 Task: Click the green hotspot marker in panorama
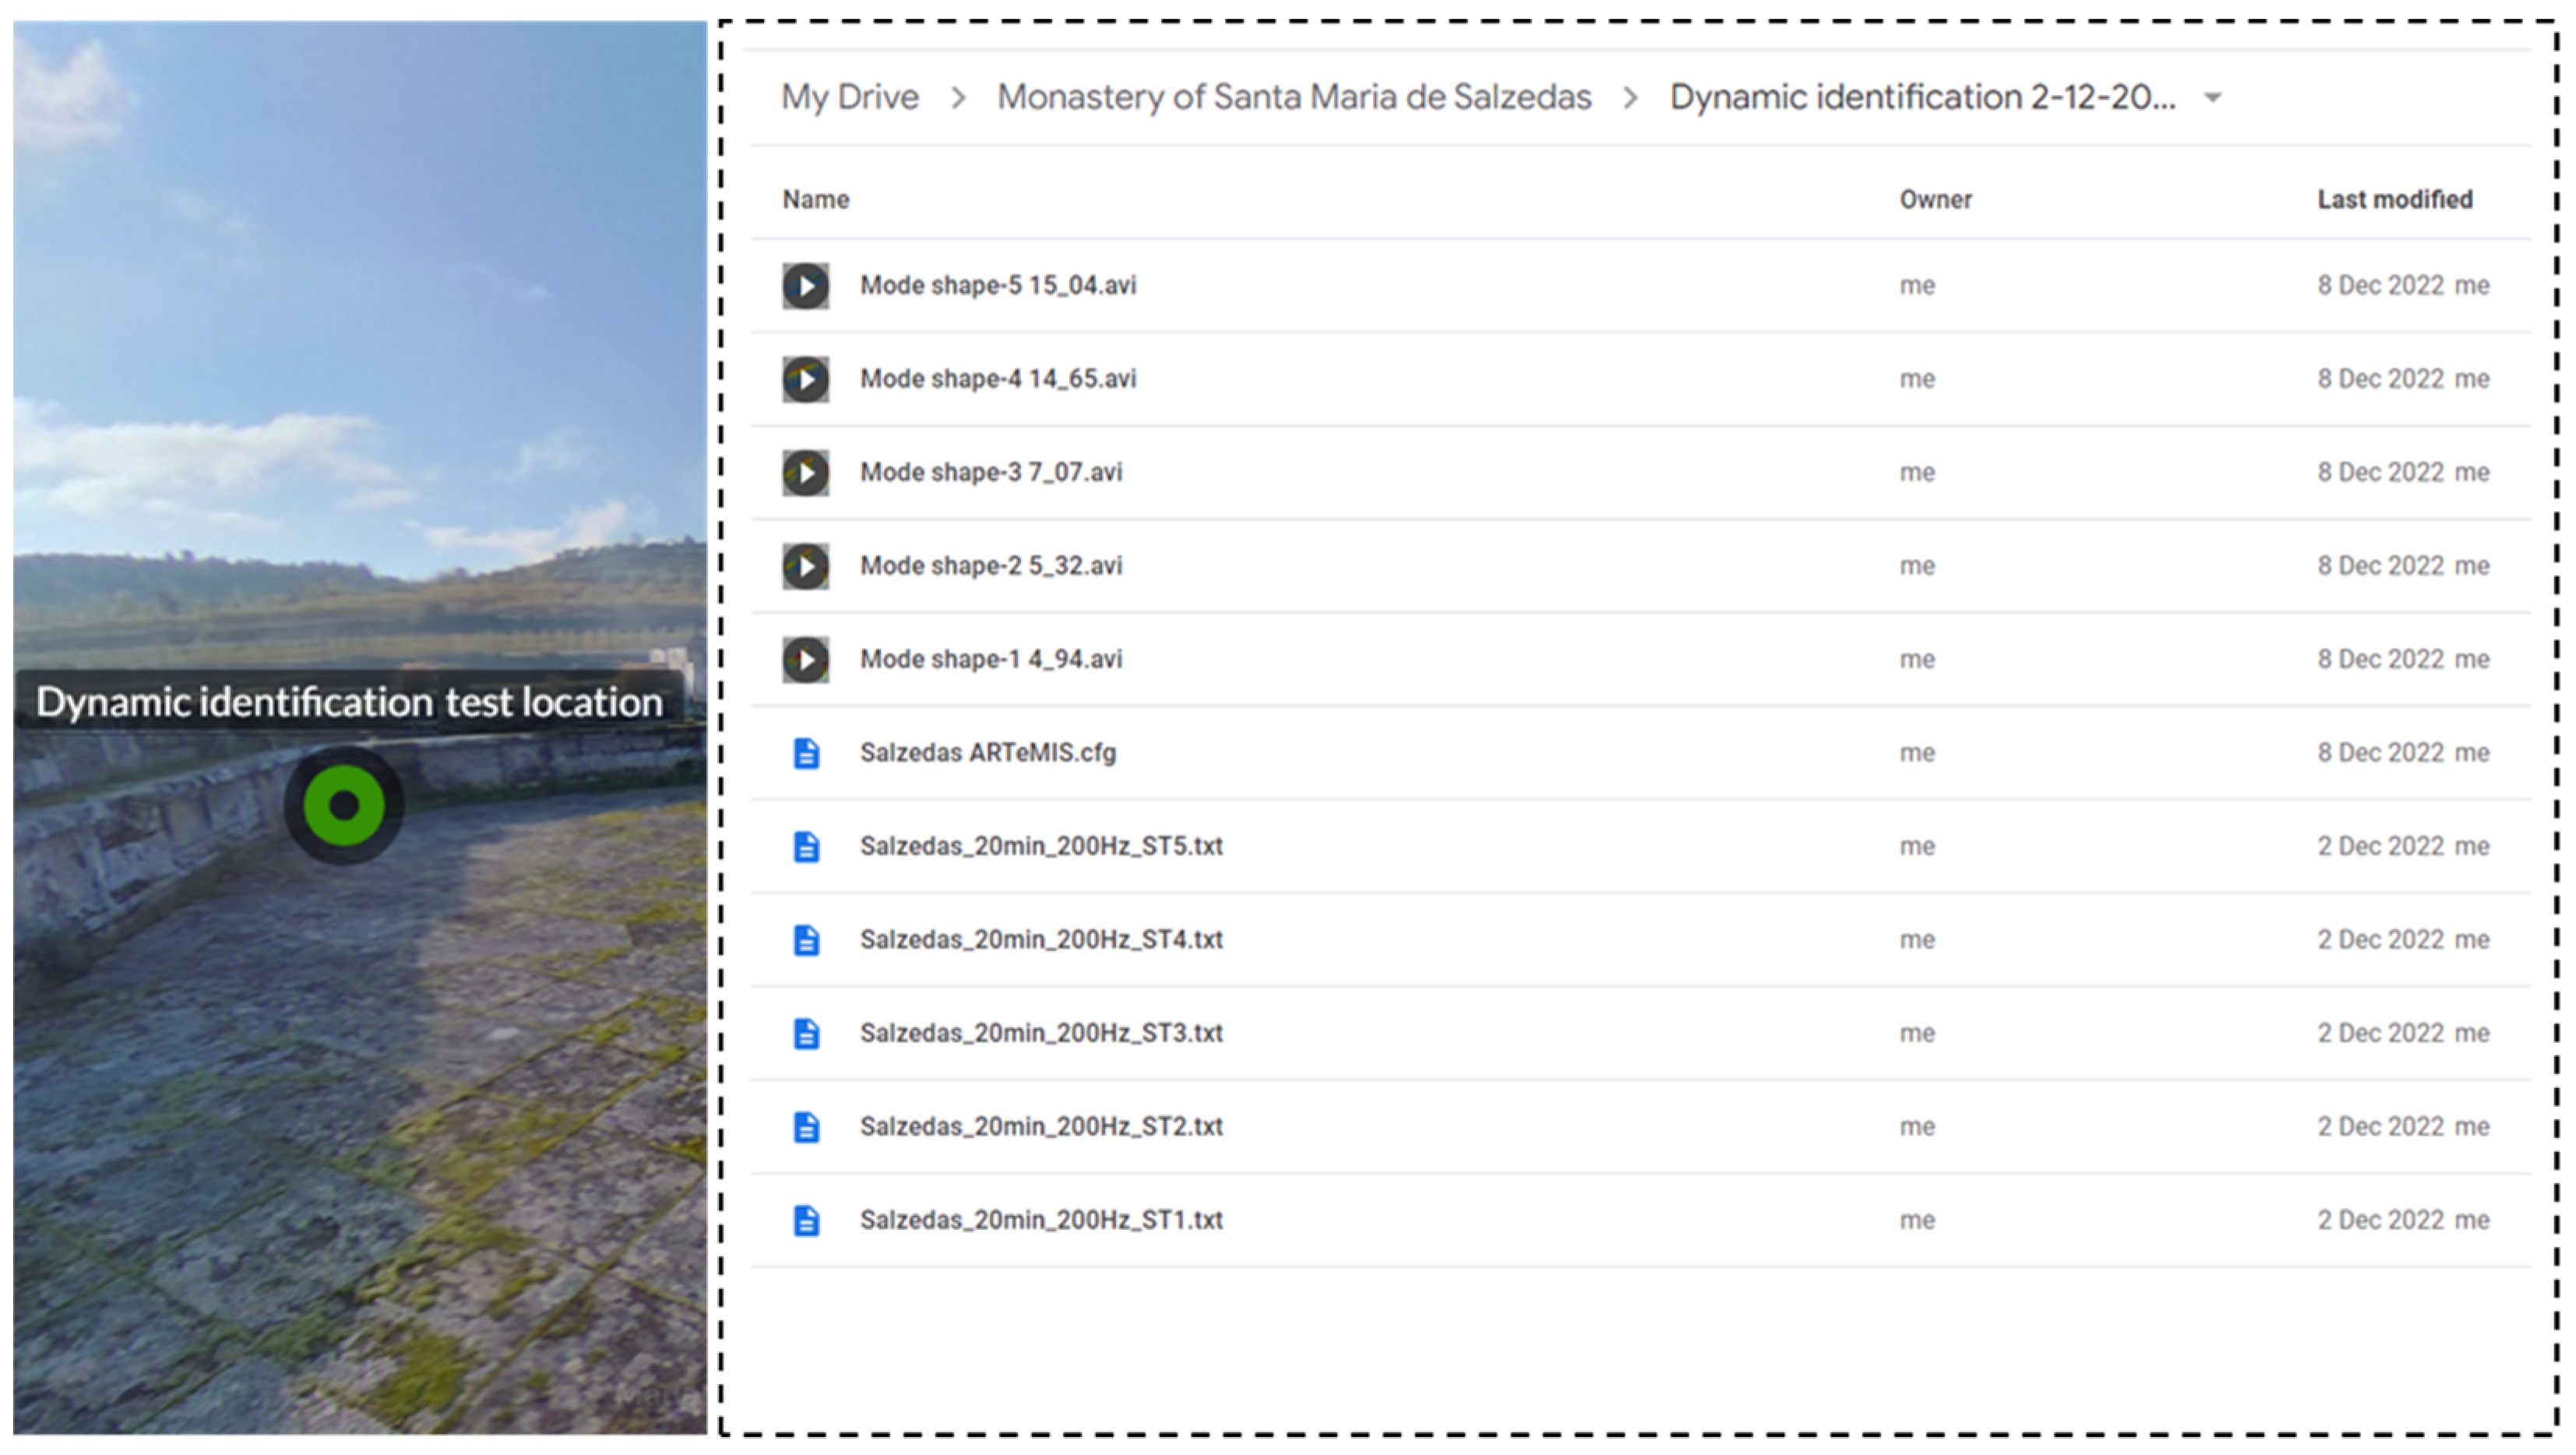point(343,805)
